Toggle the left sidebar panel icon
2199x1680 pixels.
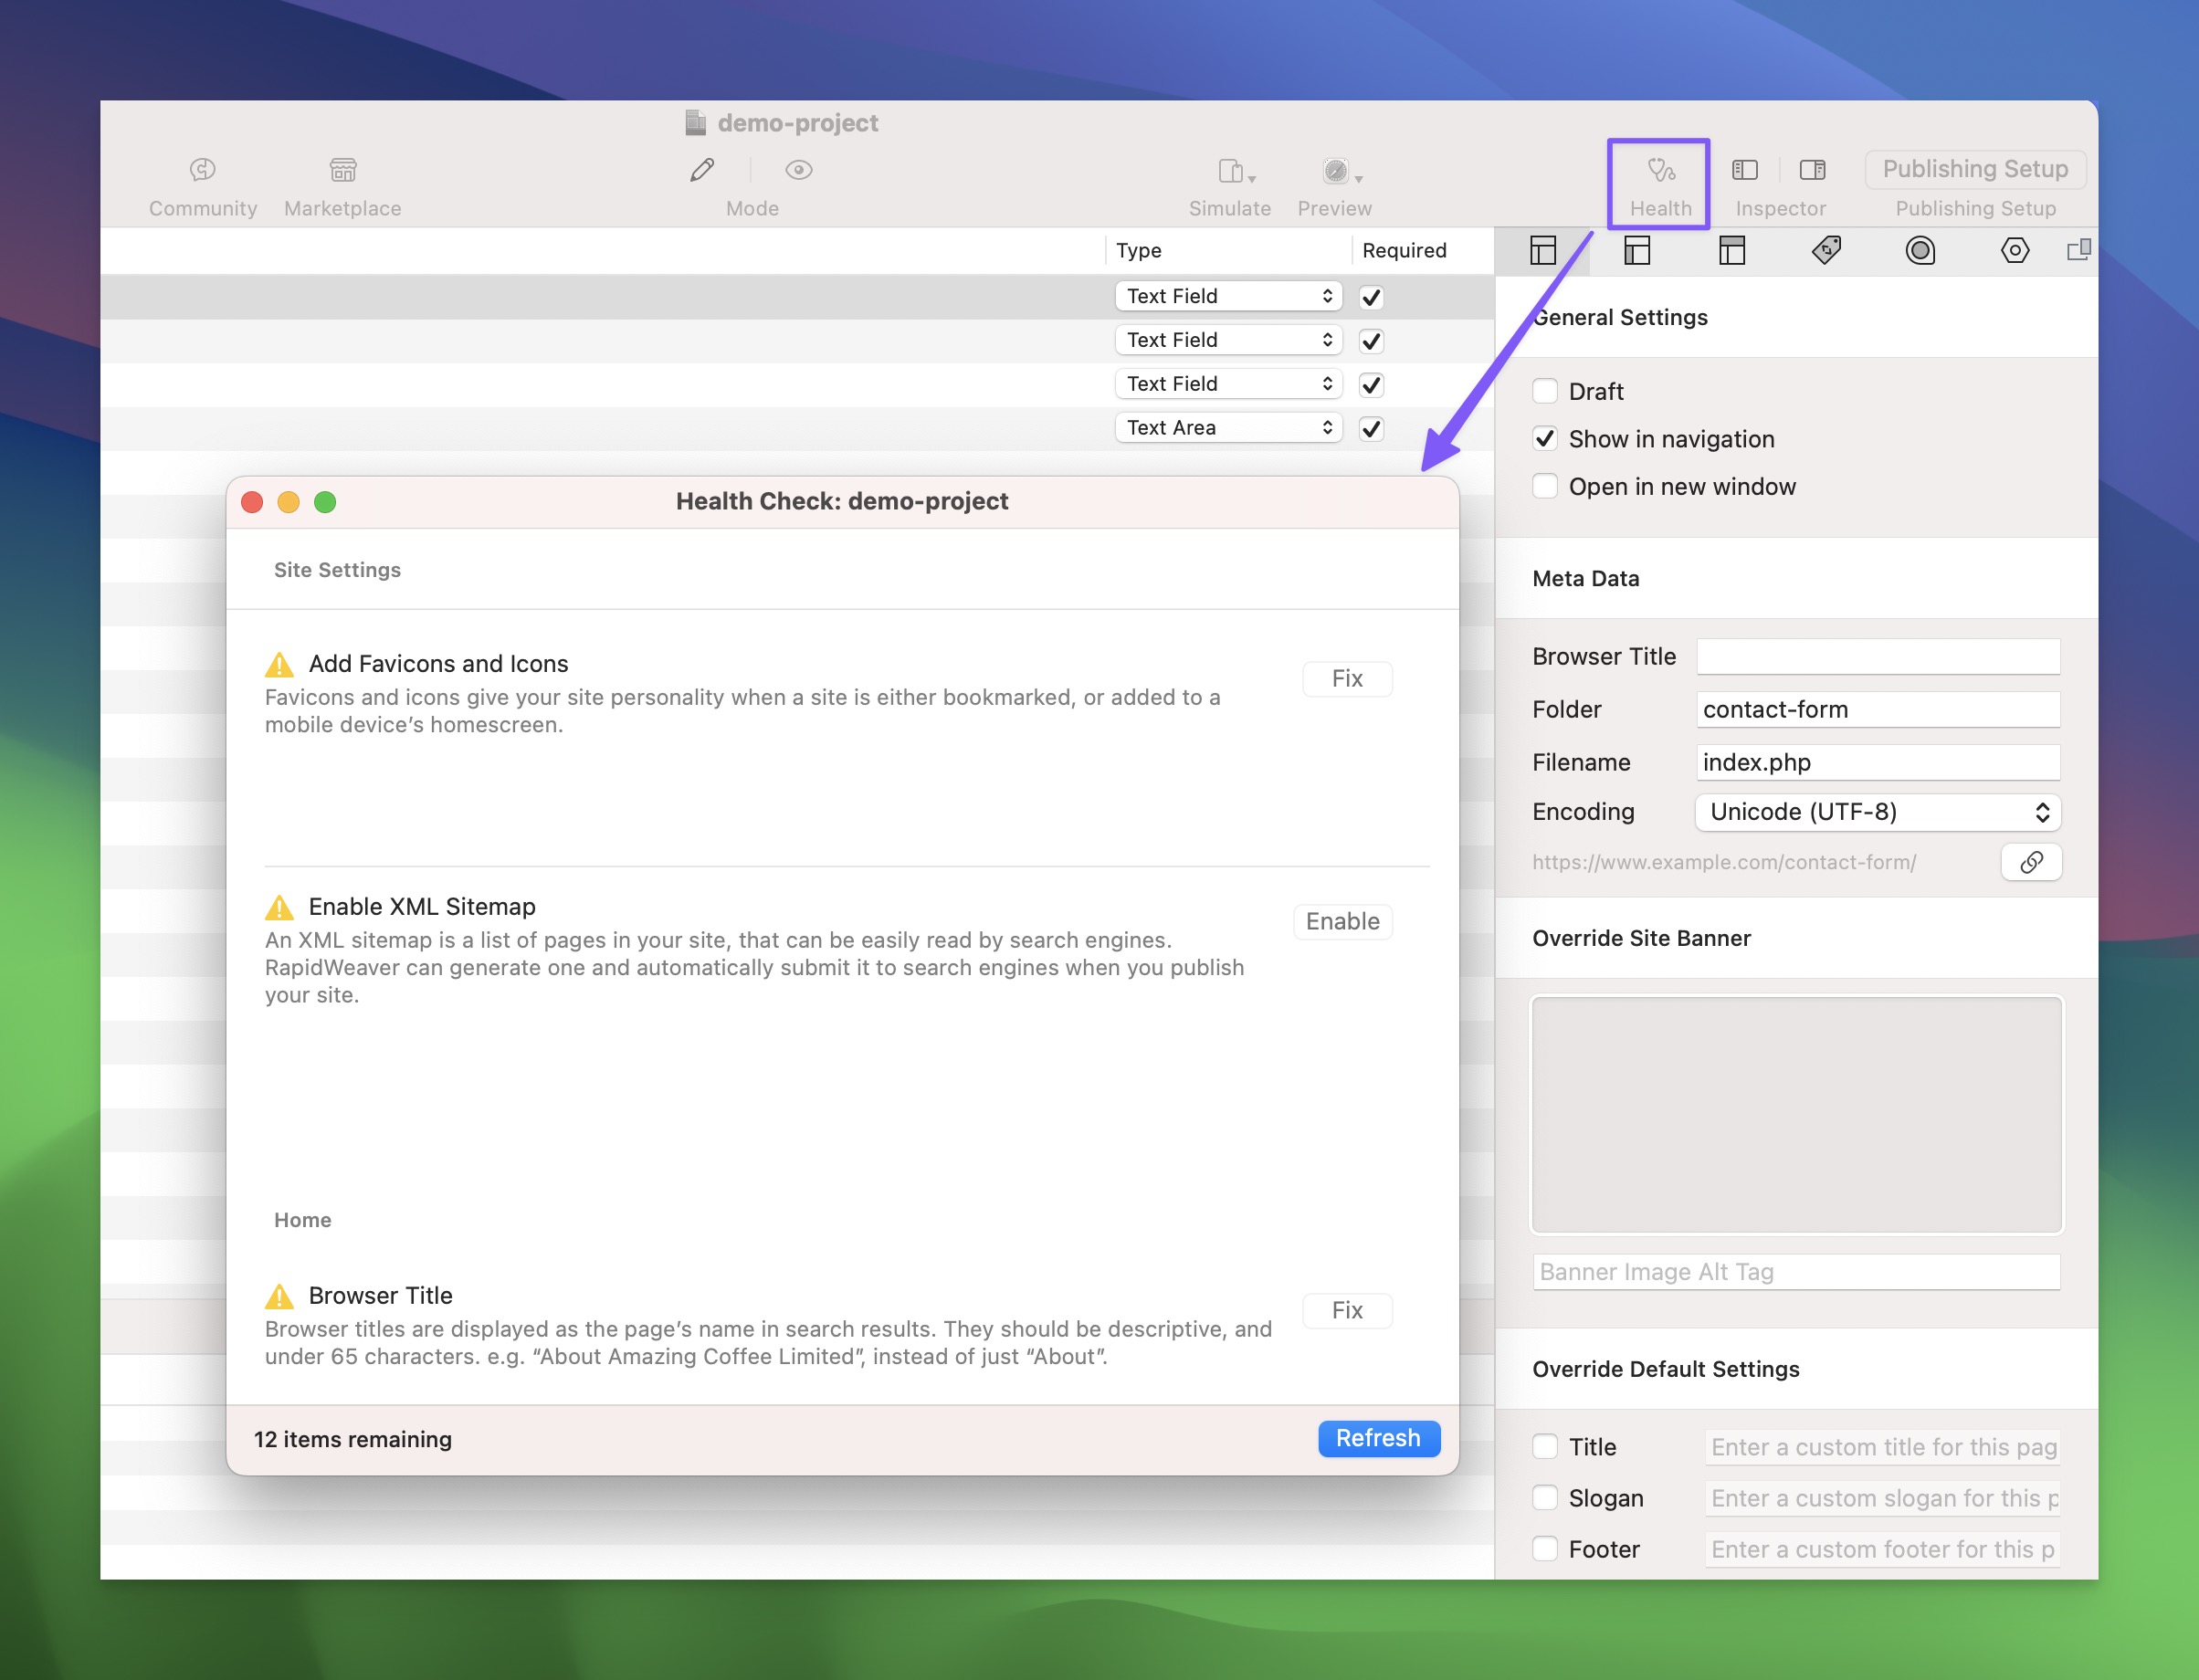click(x=1744, y=171)
